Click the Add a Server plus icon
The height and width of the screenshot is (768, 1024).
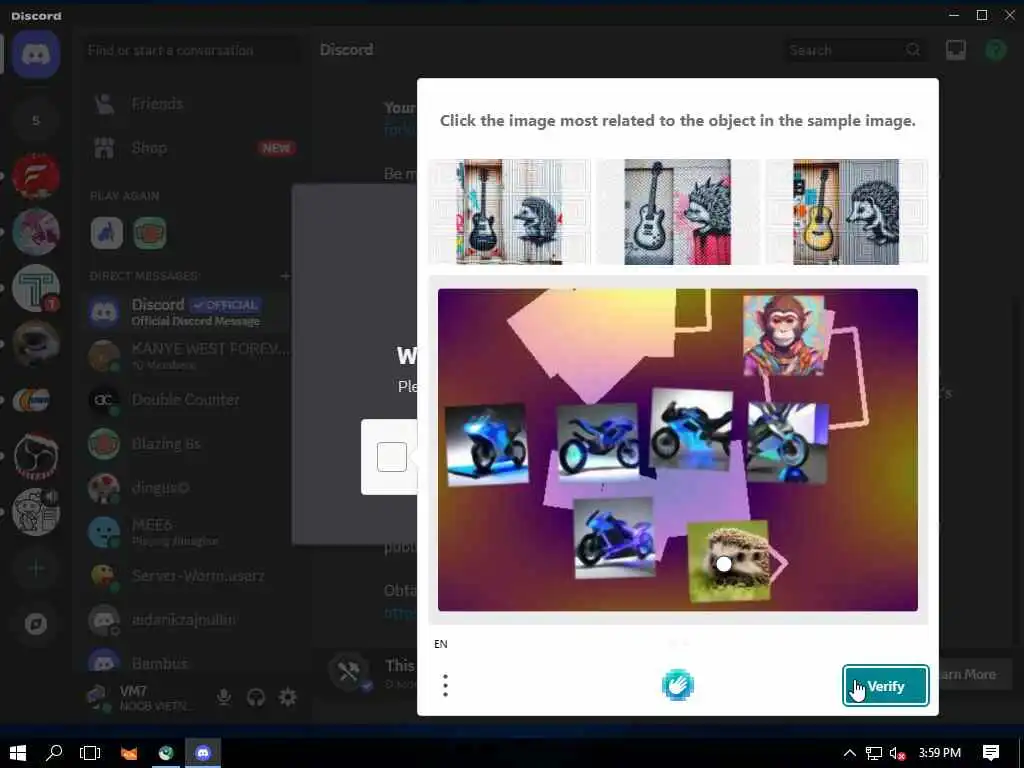36,568
